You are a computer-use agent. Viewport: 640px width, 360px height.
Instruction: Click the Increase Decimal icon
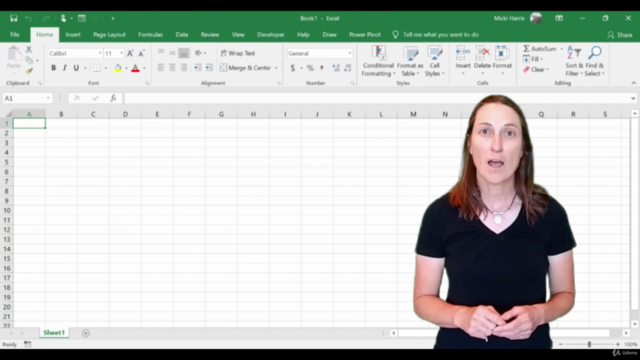click(x=336, y=68)
